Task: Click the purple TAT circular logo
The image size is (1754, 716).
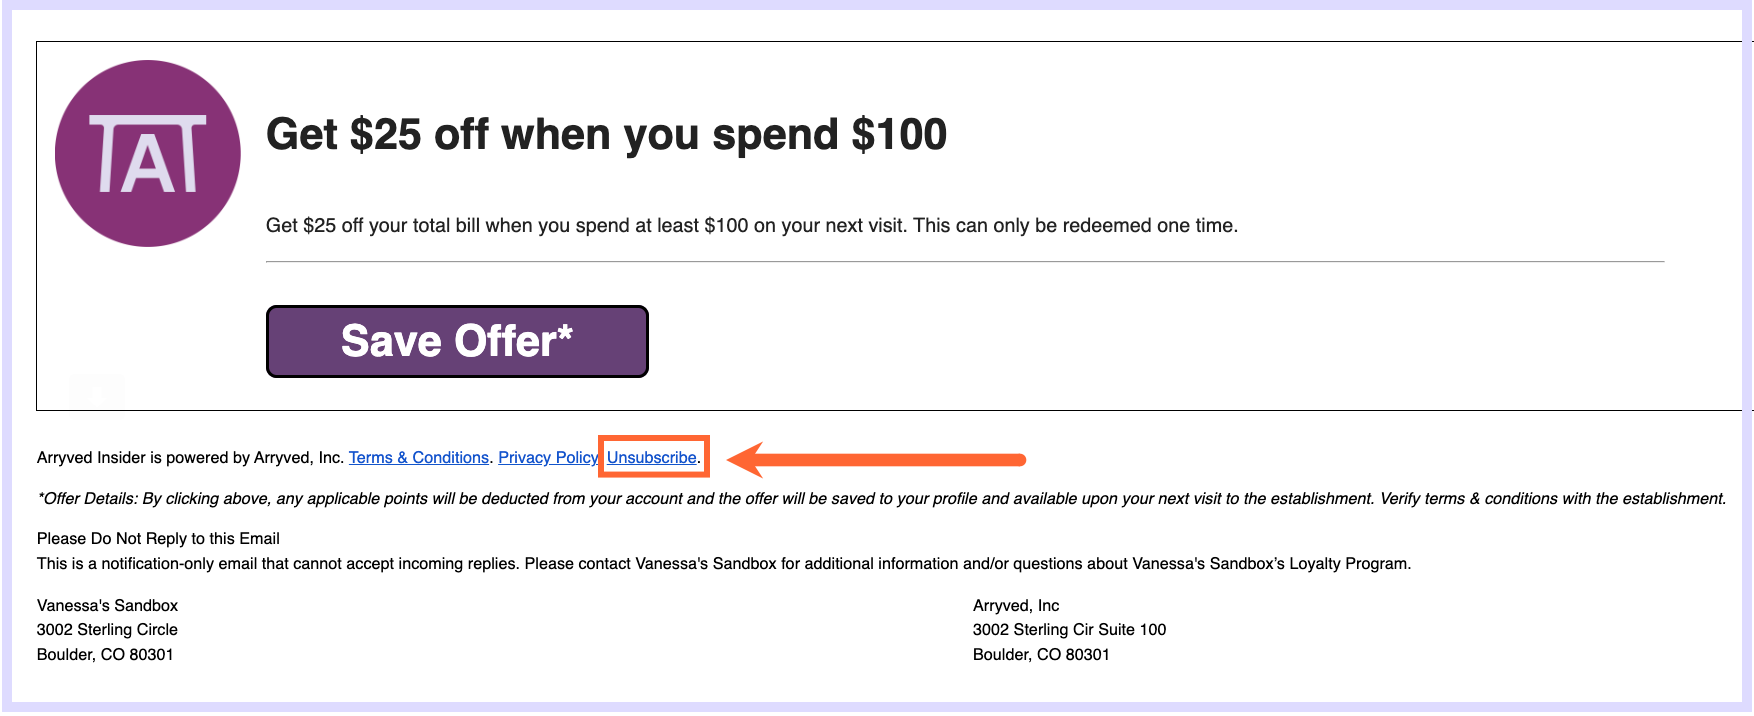Action: (x=148, y=153)
